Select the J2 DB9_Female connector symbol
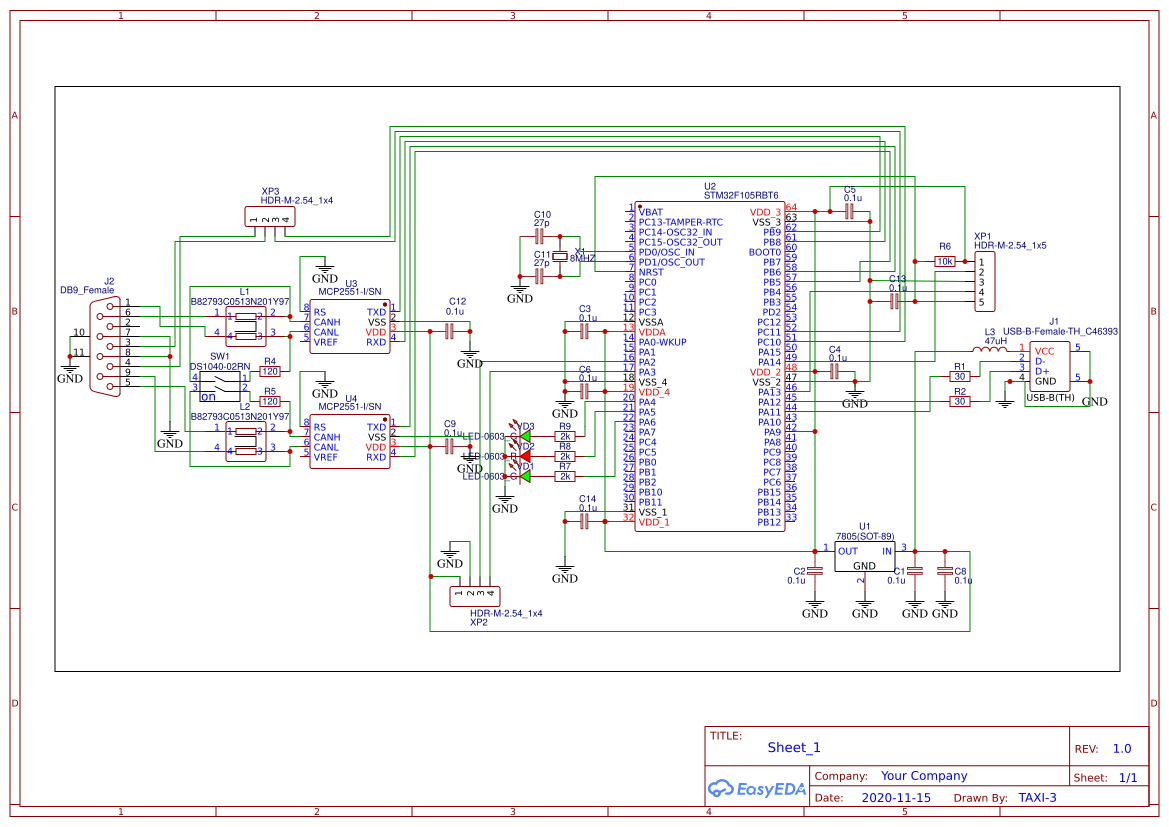 click(x=106, y=346)
